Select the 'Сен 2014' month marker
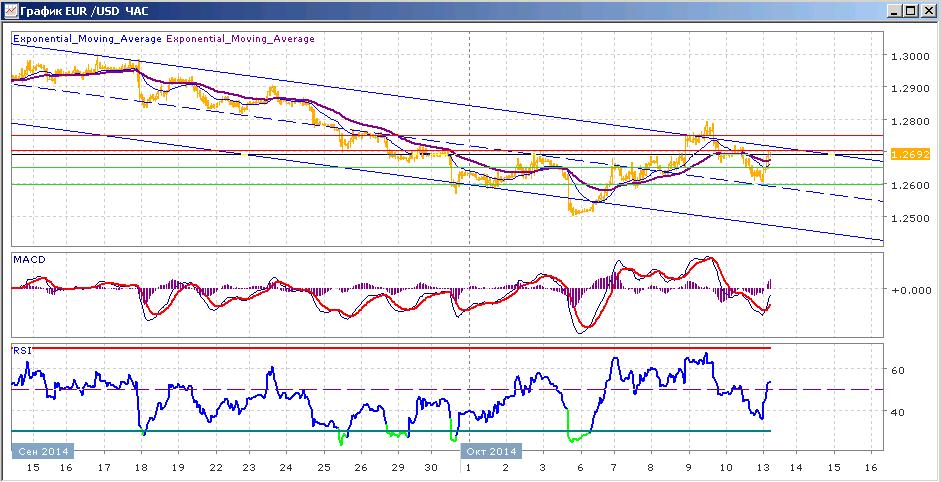The width and height of the screenshot is (941, 482). coord(42,451)
